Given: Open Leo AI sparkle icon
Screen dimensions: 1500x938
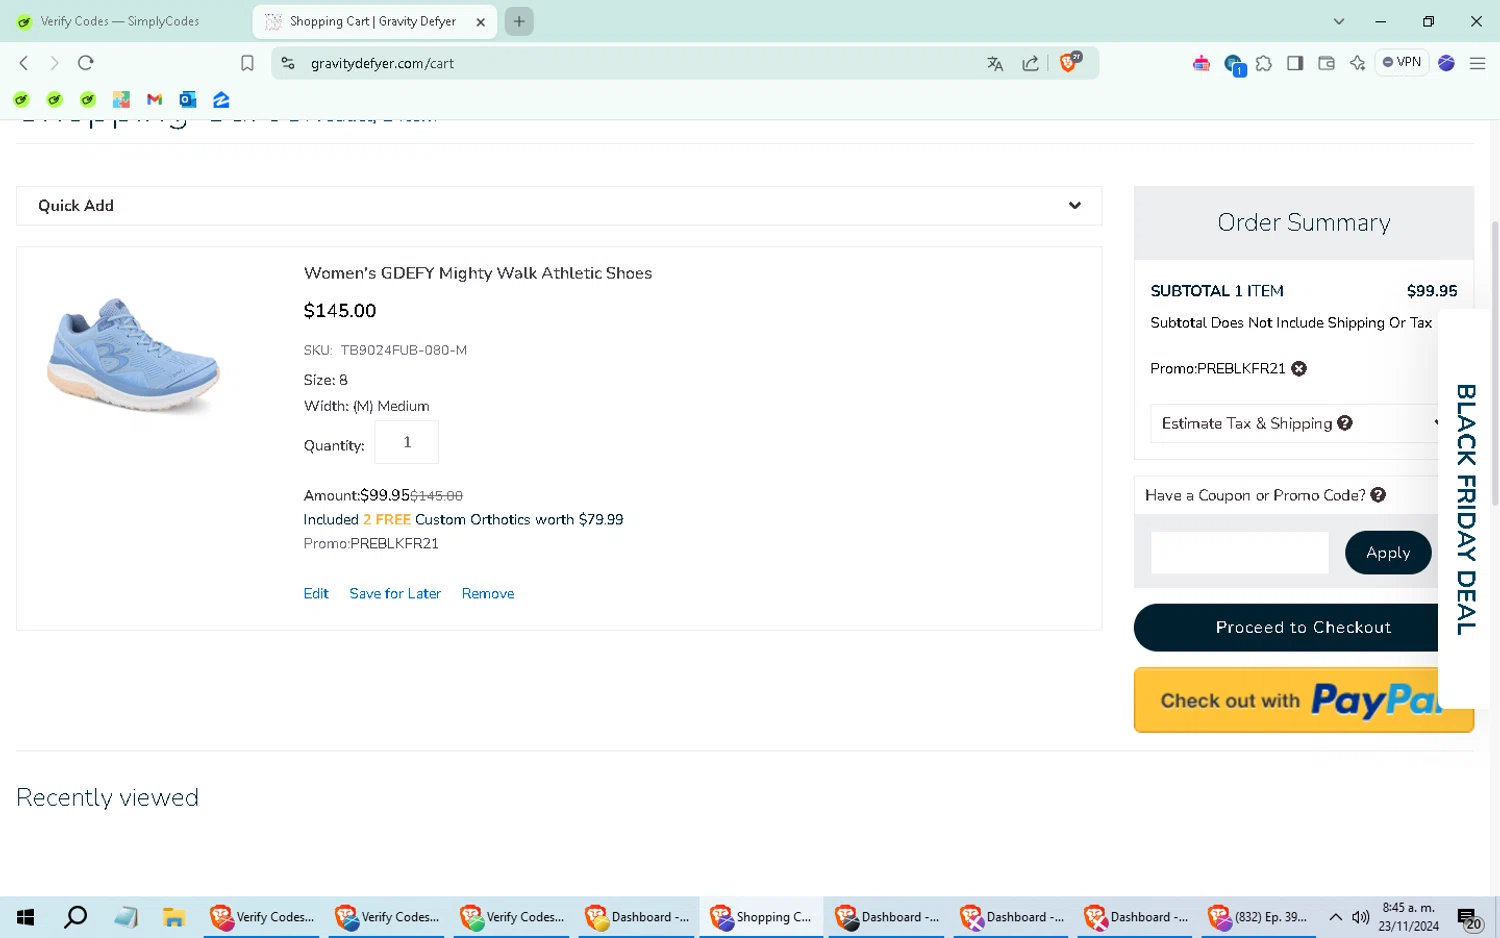Looking at the screenshot, I should 1357,63.
